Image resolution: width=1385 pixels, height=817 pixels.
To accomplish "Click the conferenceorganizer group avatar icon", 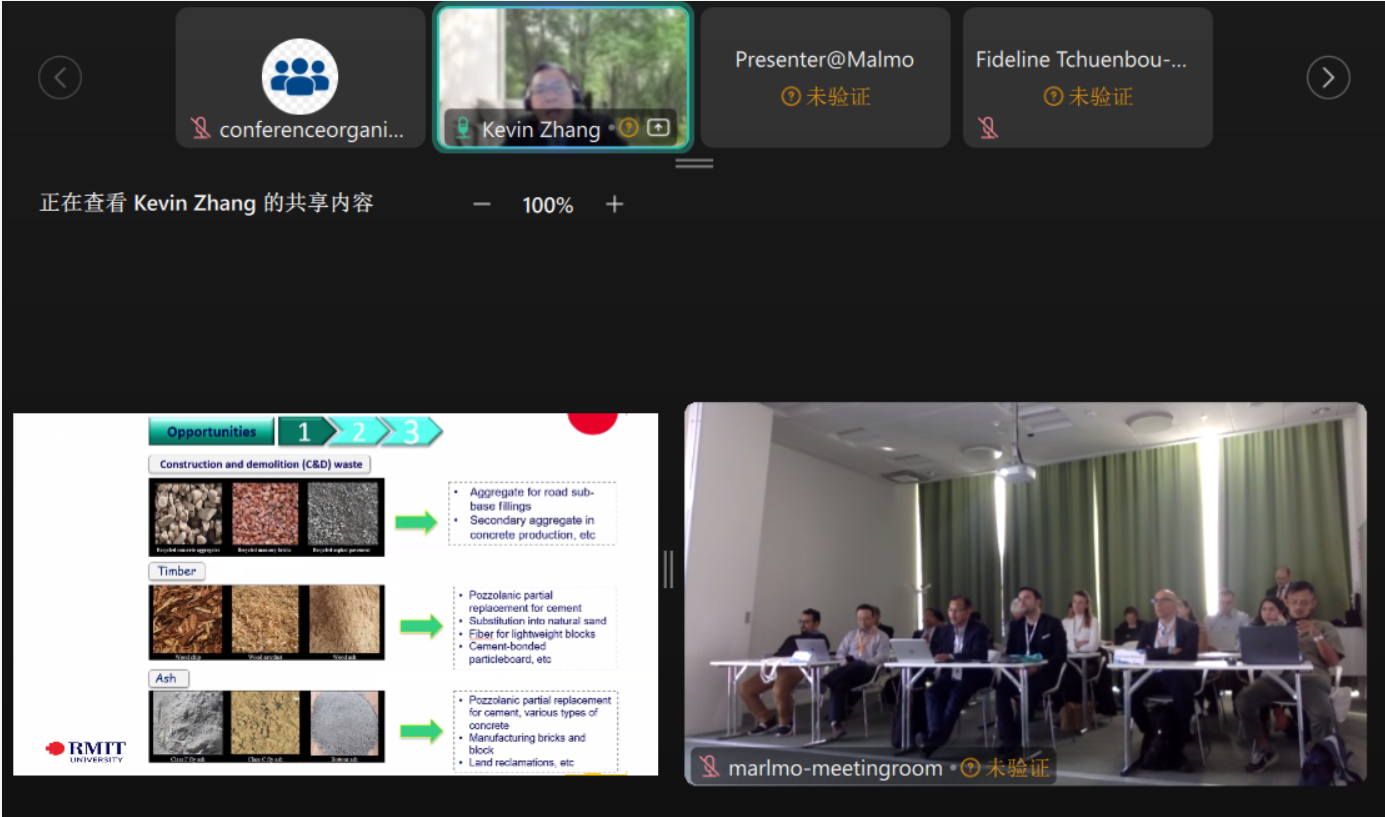I will tap(300, 76).
